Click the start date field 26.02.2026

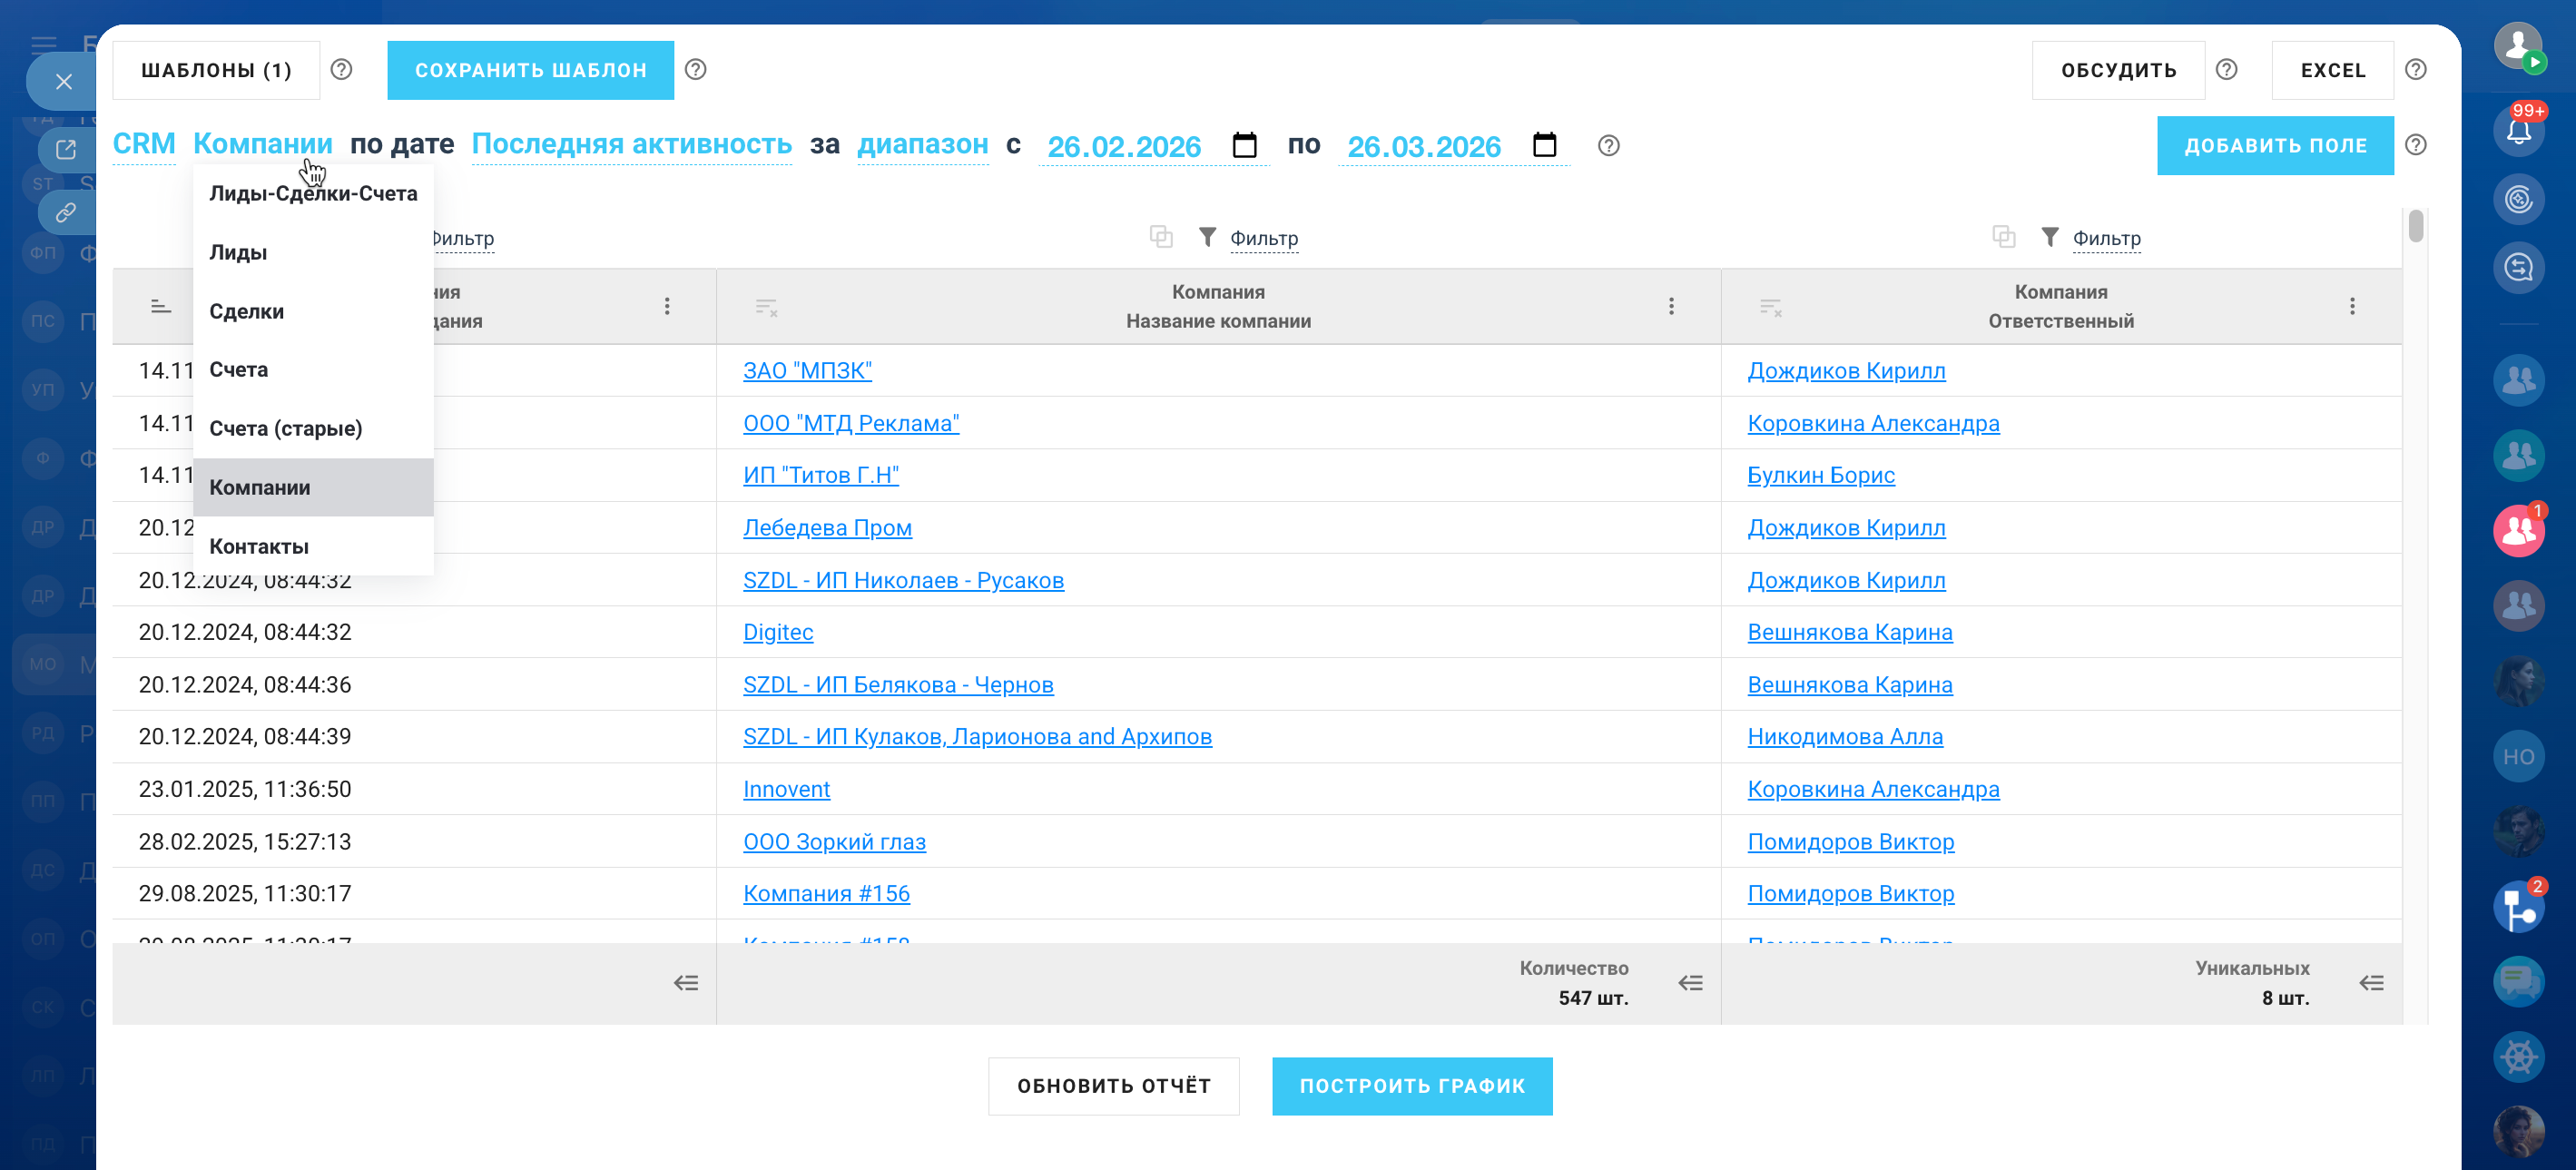[x=1123, y=147]
